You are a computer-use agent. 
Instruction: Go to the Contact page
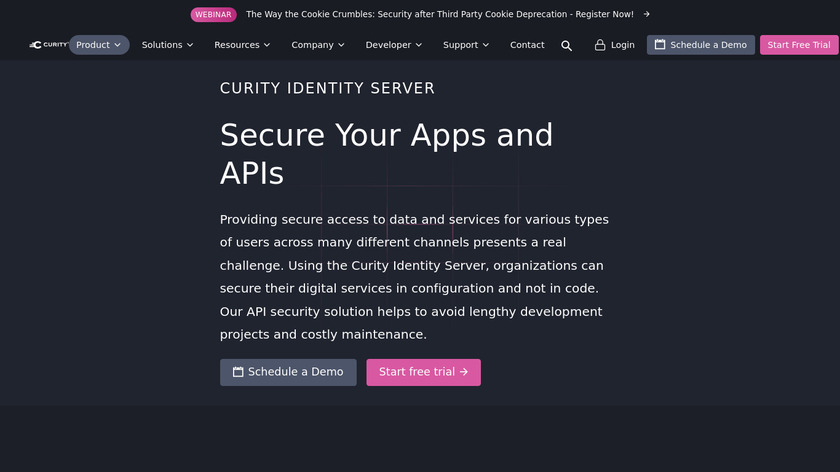527,45
